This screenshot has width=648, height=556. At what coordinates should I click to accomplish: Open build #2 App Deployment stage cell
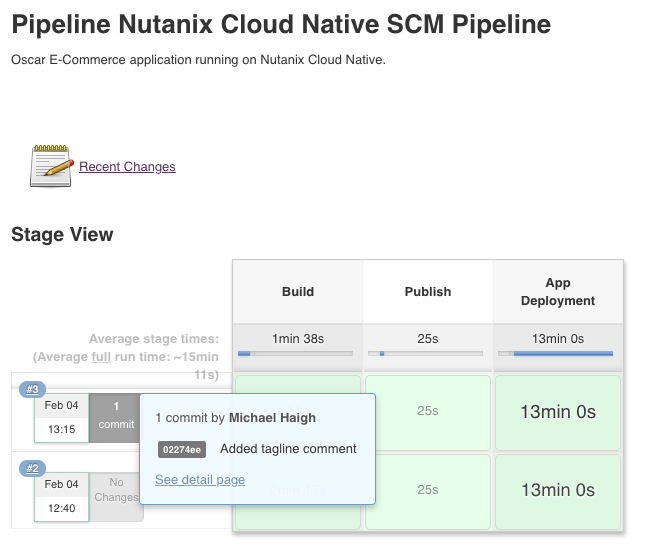558,492
